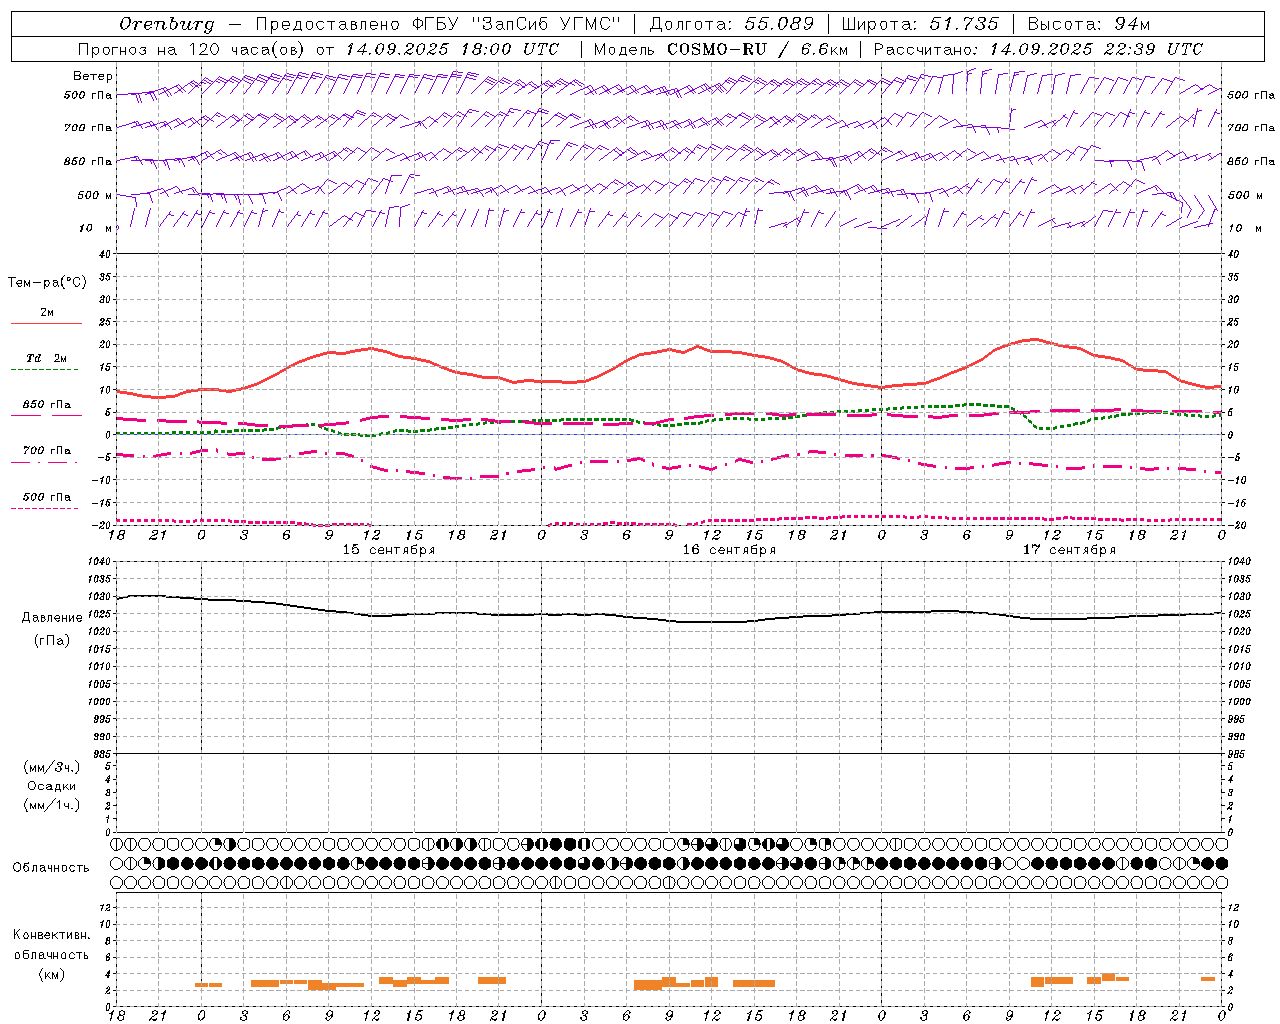This screenshot has height=1024, width=1280.
Task: Select the "Облачность" cloud cover label
Action: (x=51, y=868)
